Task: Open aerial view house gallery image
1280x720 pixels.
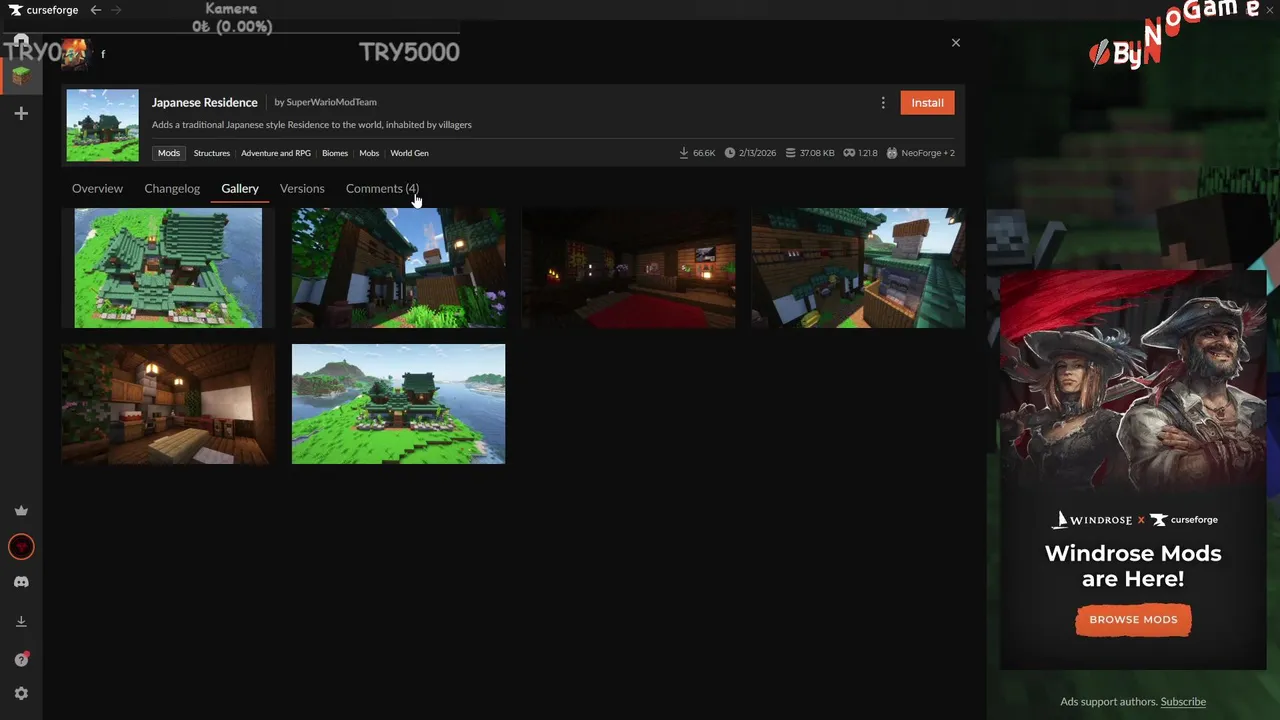Action: pyautogui.click(x=168, y=268)
